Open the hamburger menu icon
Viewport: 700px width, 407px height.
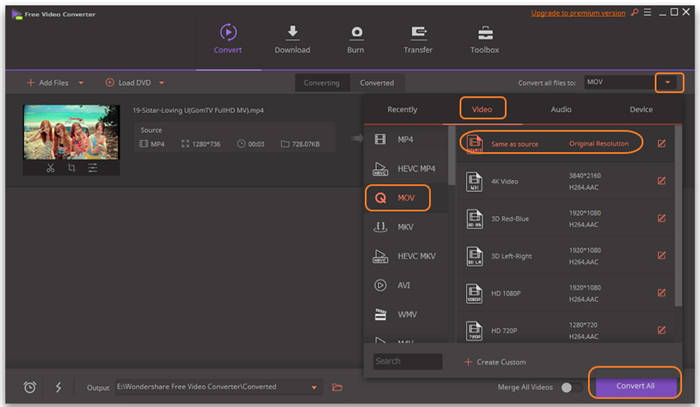coord(647,12)
